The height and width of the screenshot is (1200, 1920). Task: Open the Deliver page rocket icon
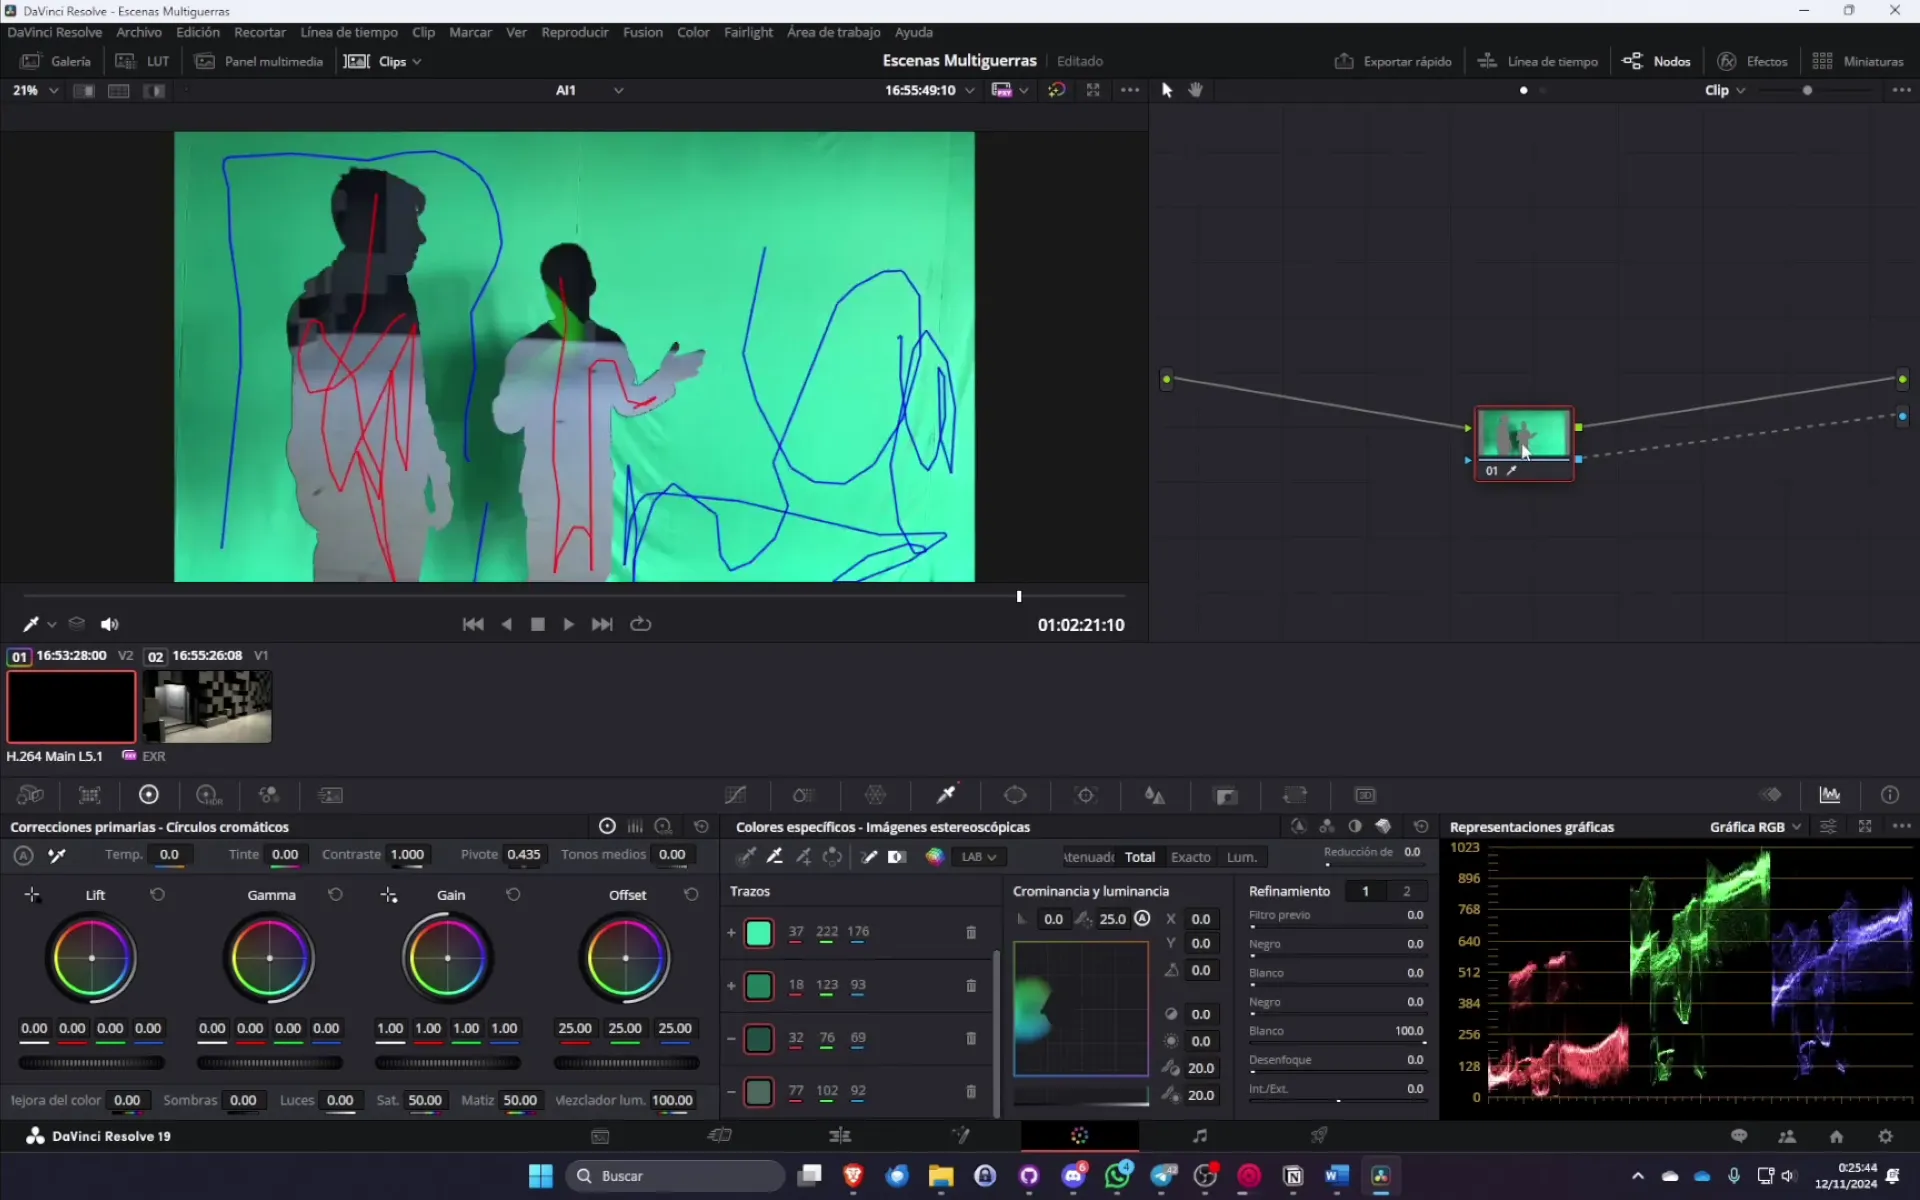[x=1319, y=1135]
